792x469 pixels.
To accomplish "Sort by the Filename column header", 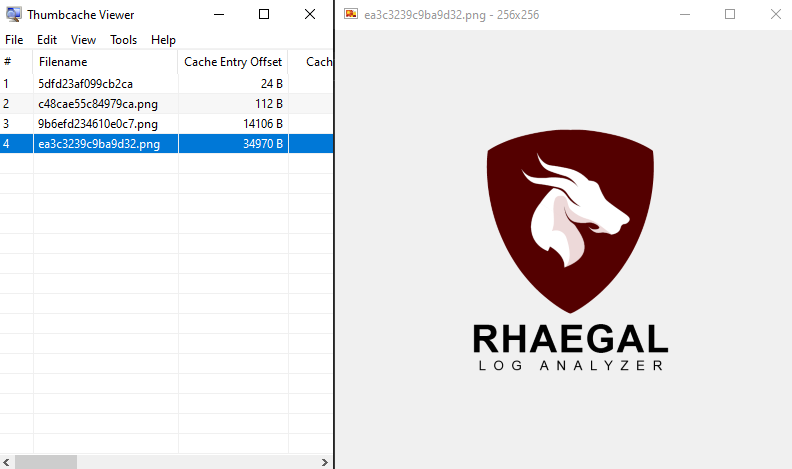I will pyautogui.click(x=106, y=62).
